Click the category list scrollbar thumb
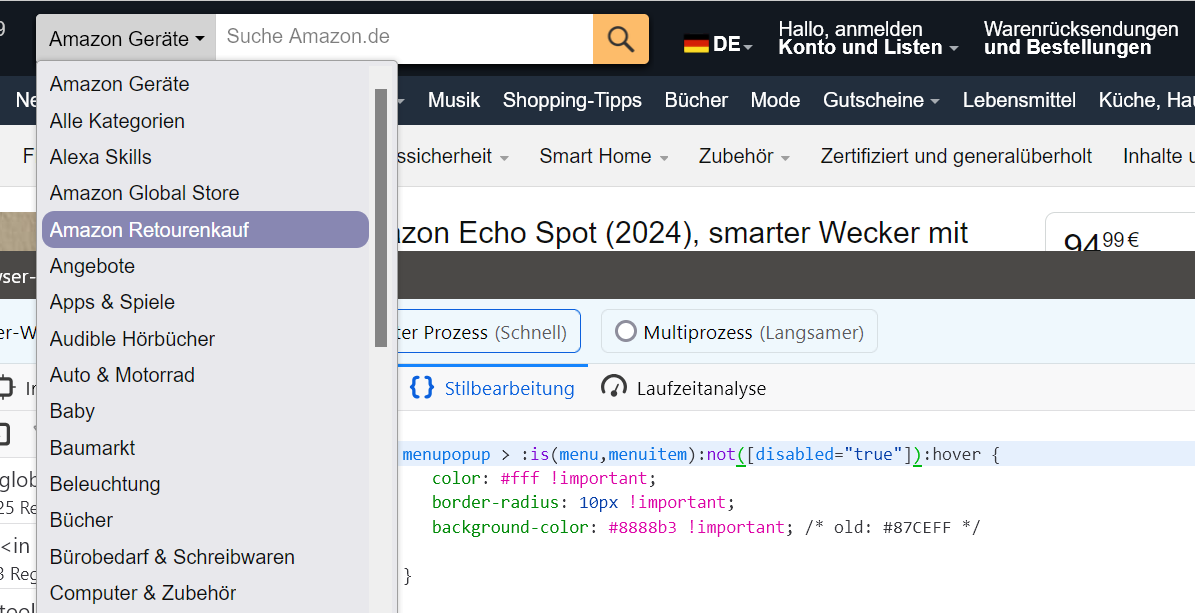 coord(381,218)
